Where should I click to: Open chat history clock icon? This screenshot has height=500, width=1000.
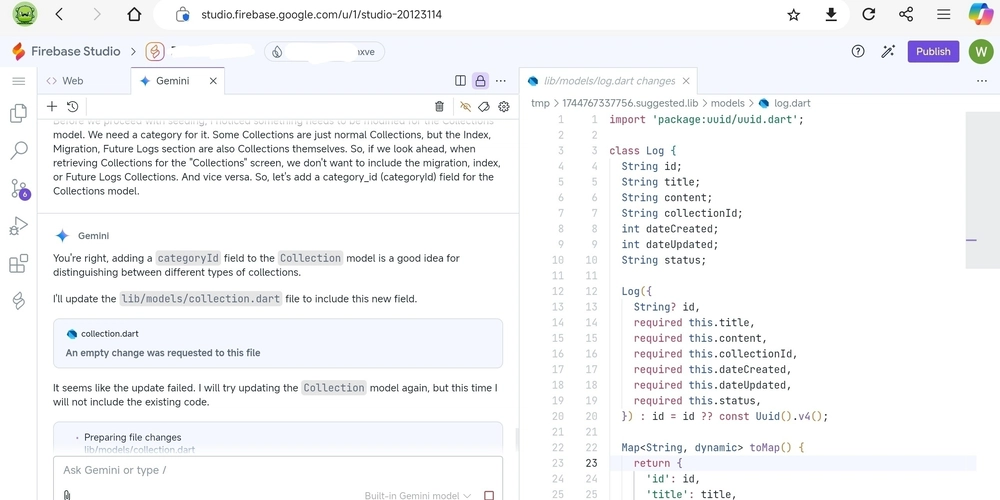pyautogui.click(x=72, y=107)
